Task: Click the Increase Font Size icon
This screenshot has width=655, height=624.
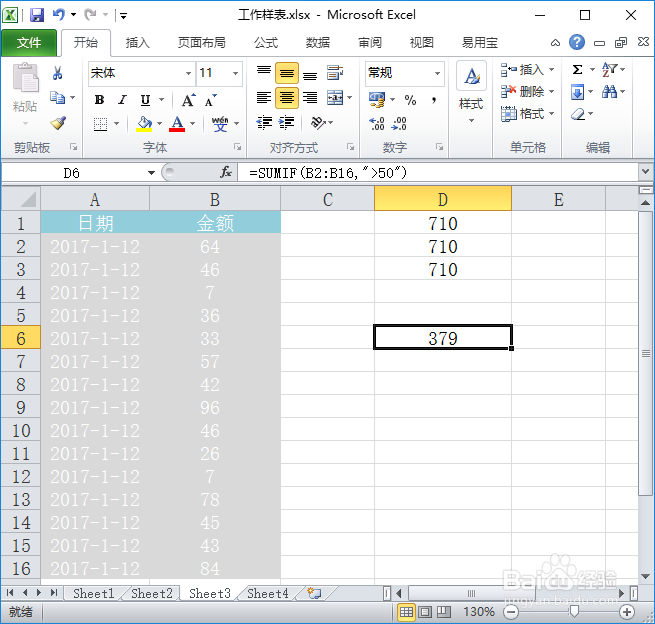Action: click(x=188, y=100)
